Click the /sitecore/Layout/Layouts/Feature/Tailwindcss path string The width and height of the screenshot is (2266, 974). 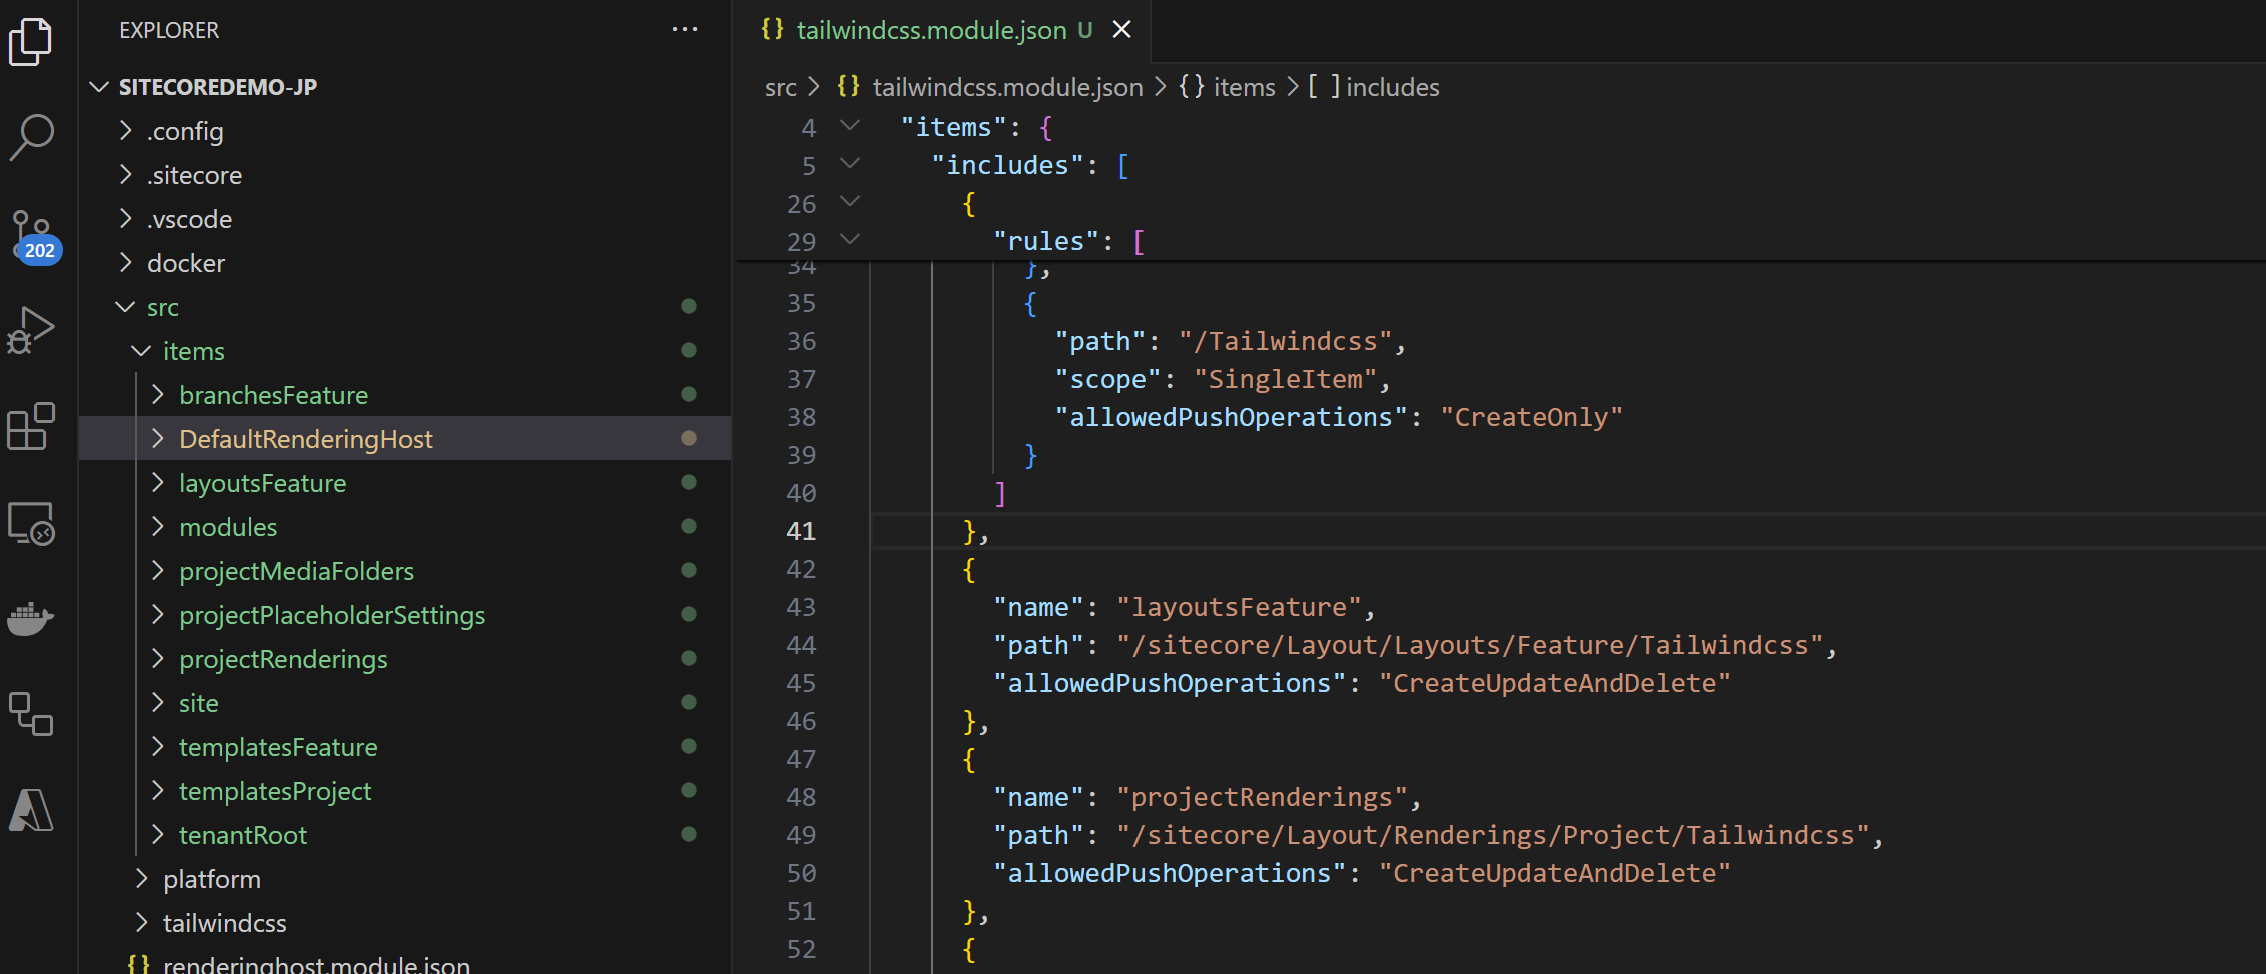[x=1470, y=645]
